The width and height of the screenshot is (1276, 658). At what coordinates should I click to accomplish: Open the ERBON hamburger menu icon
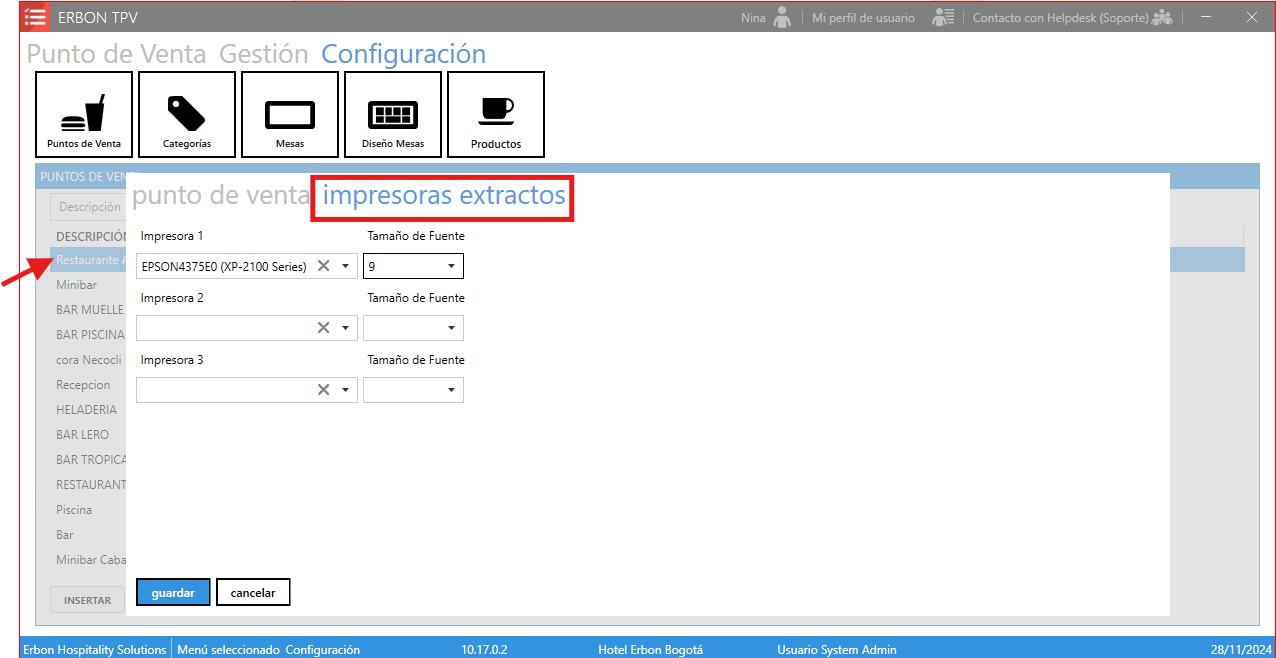click(35, 17)
